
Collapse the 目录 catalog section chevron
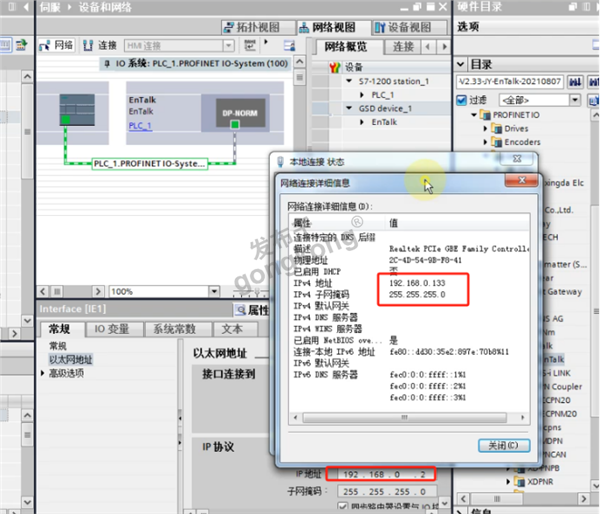coord(460,64)
